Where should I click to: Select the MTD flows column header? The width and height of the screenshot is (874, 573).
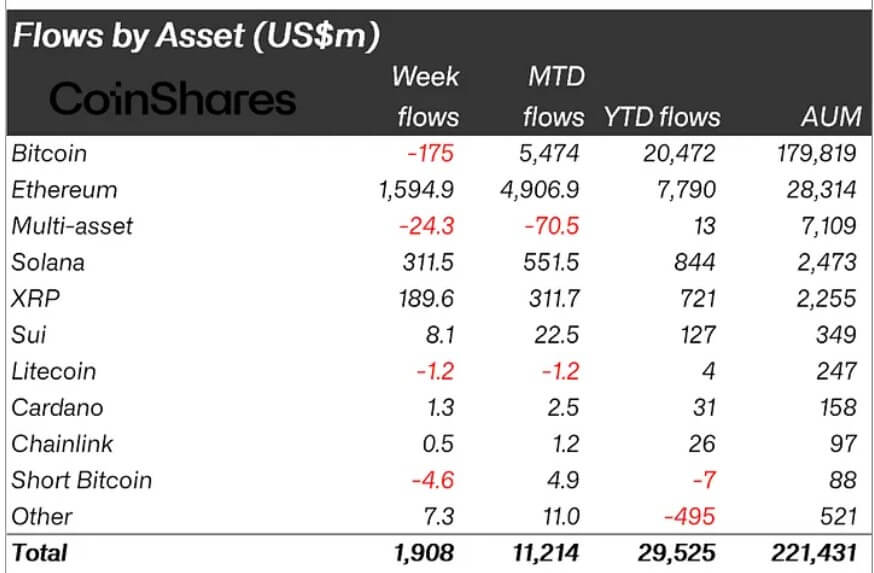pyautogui.click(x=554, y=96)
